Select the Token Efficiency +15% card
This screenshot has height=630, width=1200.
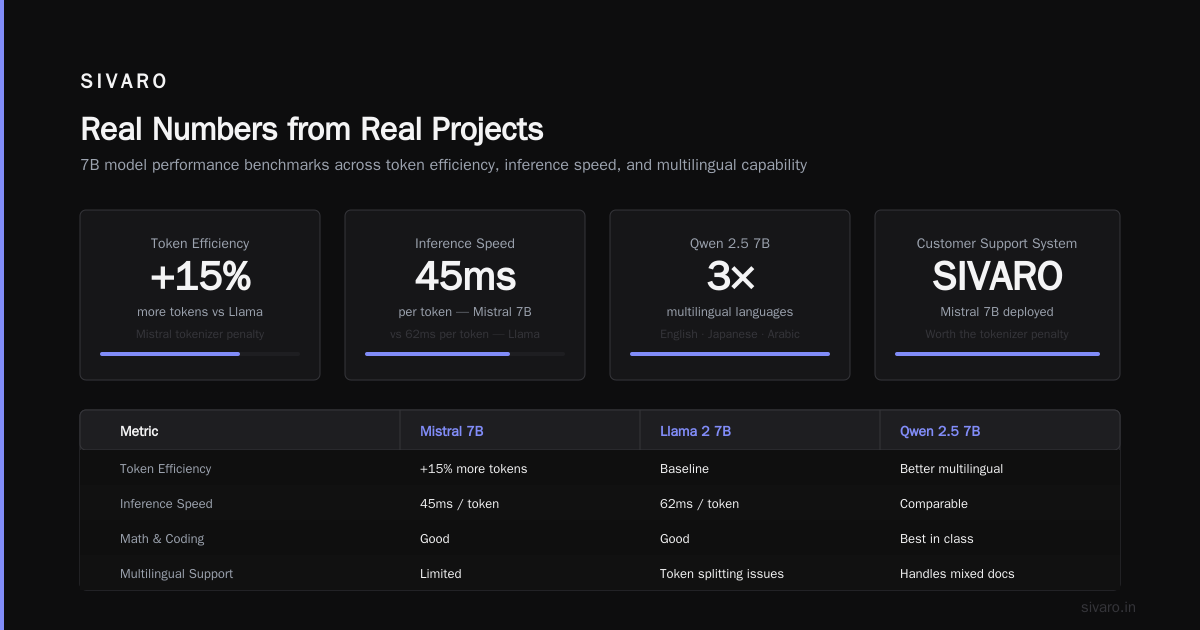click(200, 295)
